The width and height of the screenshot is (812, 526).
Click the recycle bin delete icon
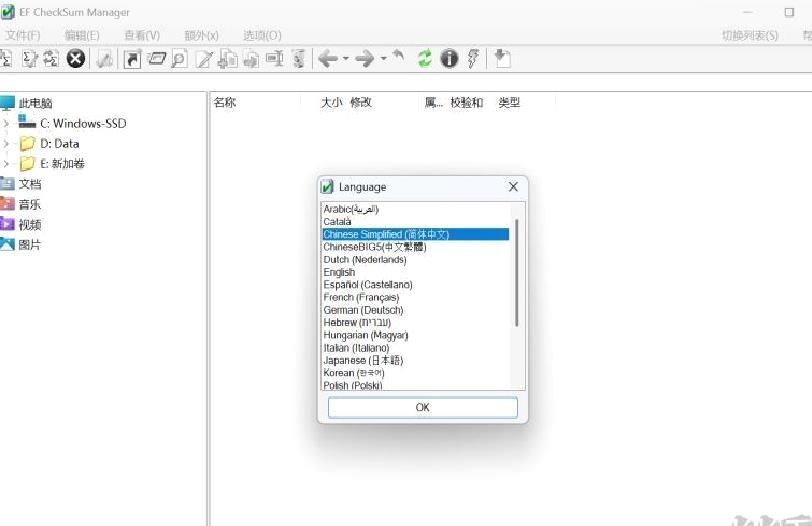299,59
